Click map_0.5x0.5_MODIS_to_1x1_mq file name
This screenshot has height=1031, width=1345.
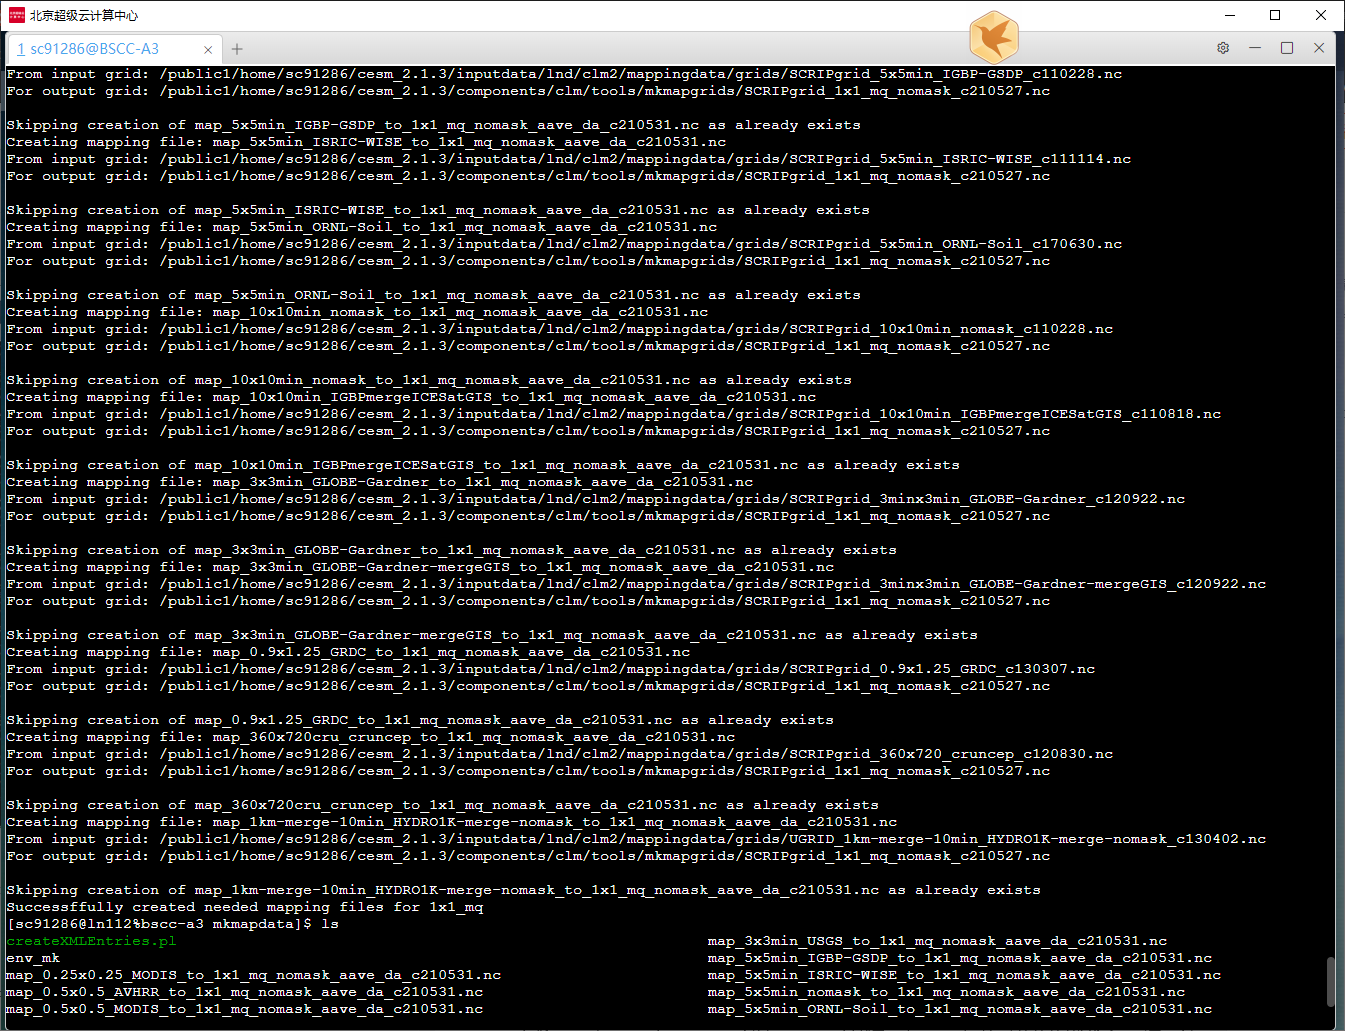(x=245, y=1009)
